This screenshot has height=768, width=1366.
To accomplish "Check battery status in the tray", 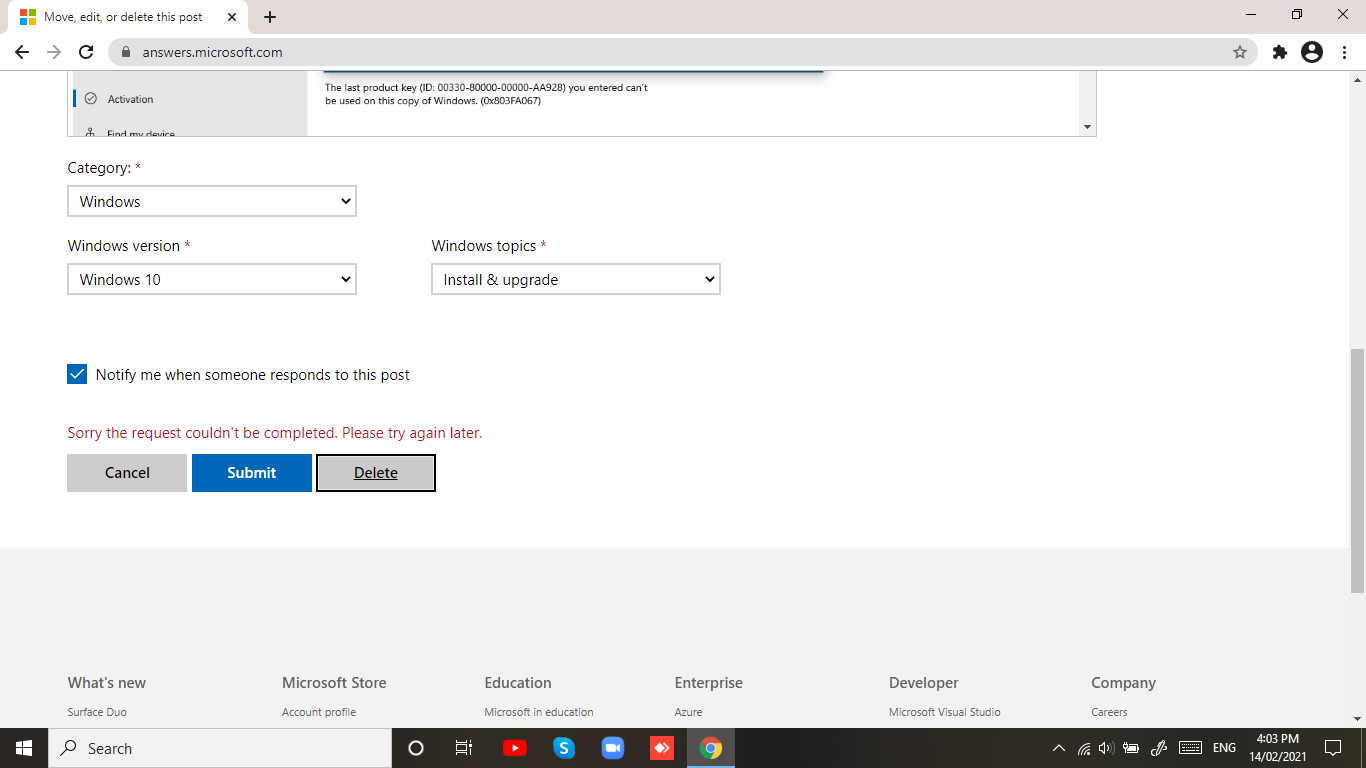I will (1131, 748).
